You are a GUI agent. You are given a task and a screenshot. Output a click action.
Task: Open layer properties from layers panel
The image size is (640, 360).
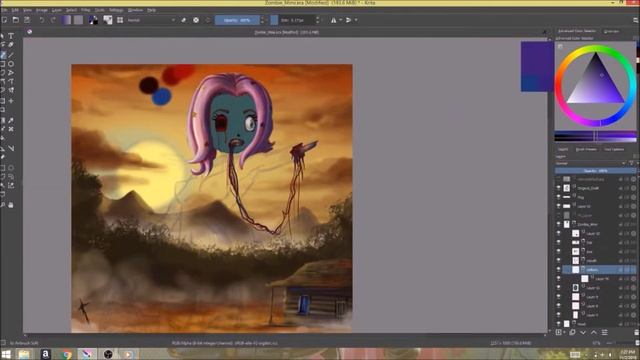(604, 332)
